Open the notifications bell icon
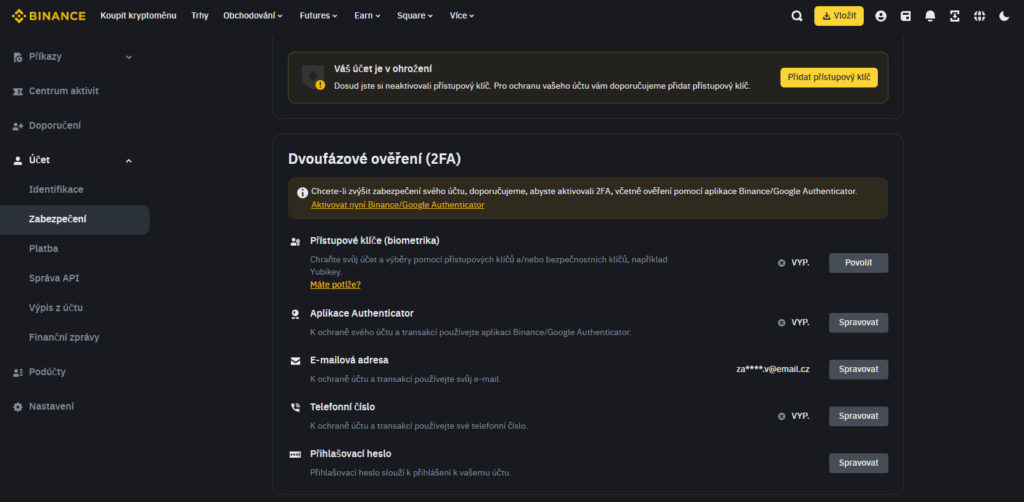This screenshot has height=502, width=1024. (930, 16)
